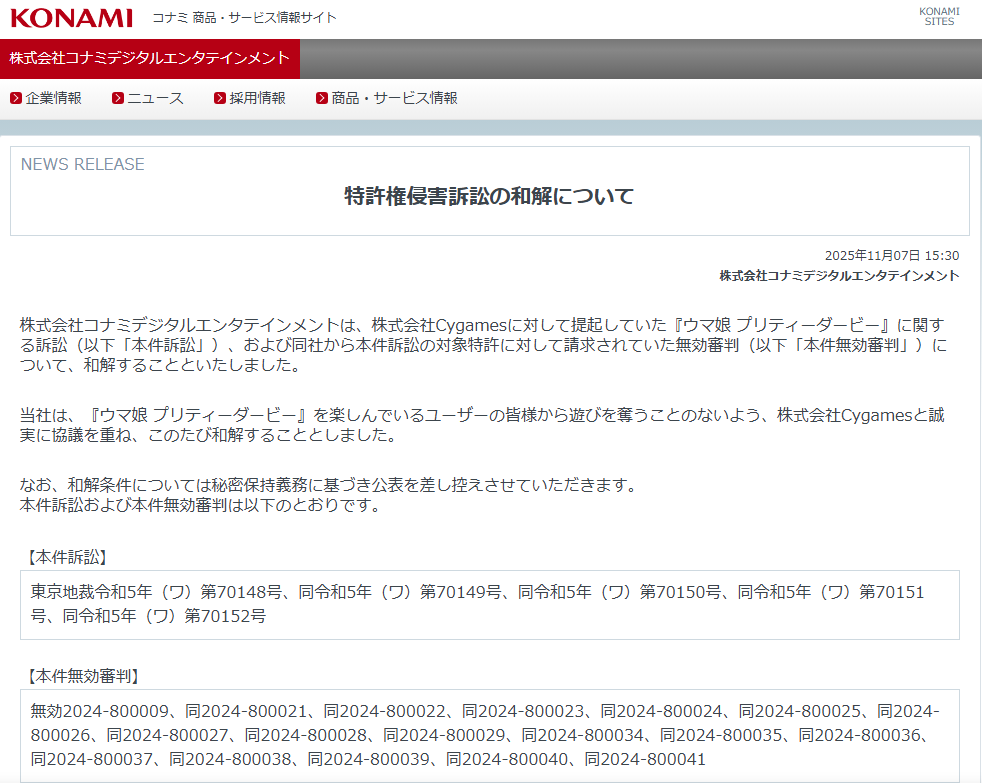Viewport: 982px width, 783px height.
Task: Click the コナミ 商品・サービス情報サイト header text
Action: tap(244, 18)
